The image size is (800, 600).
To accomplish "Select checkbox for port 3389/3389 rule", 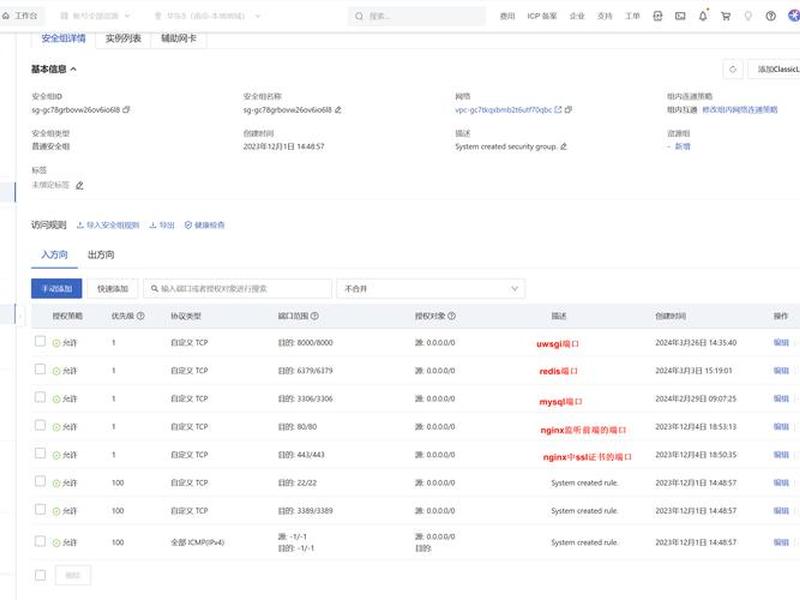I will [x=40, y=509].
